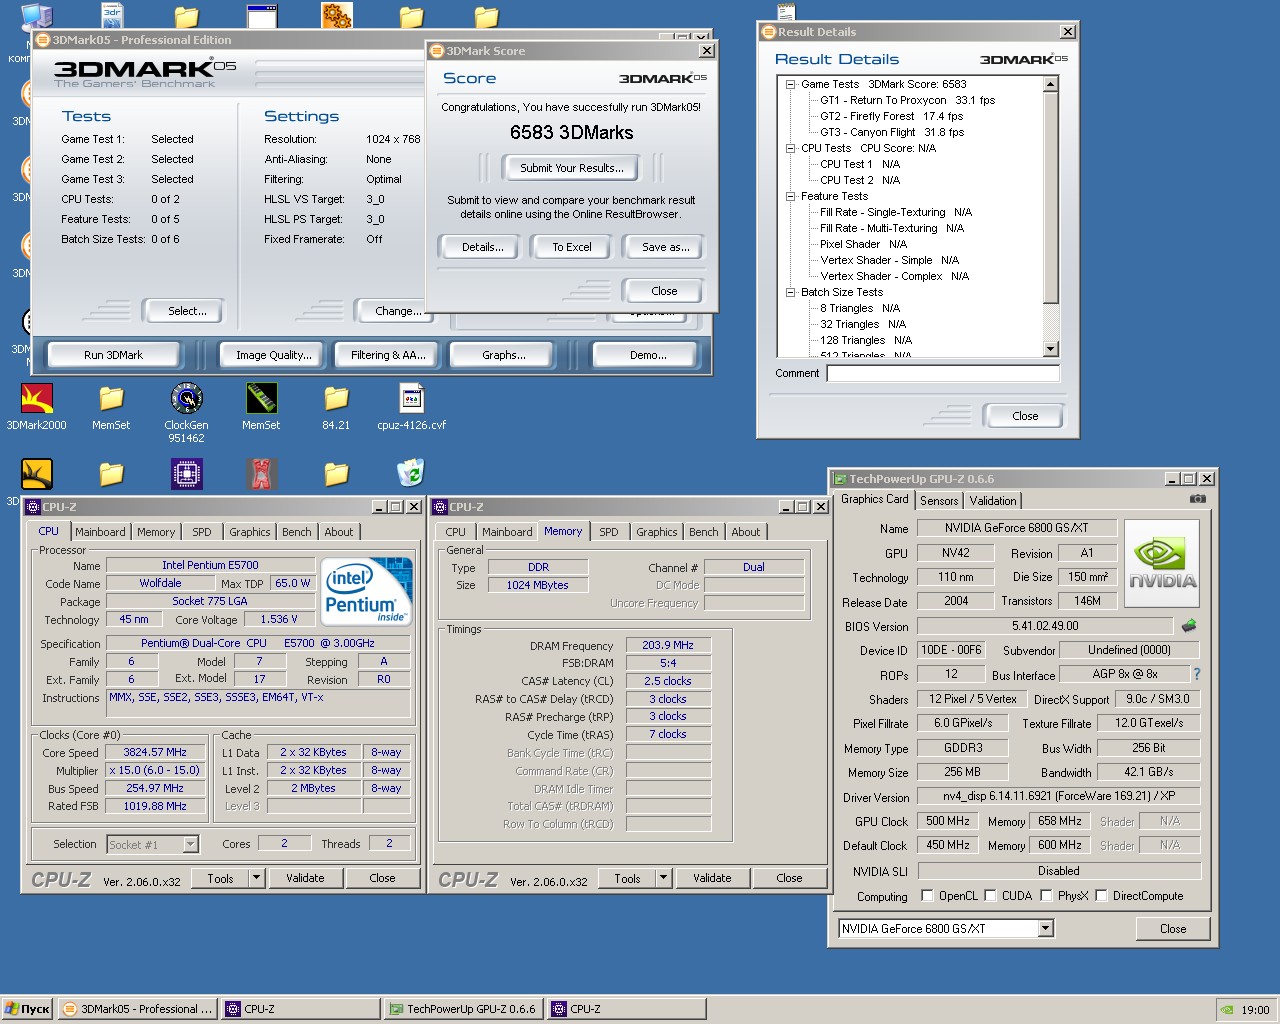Viewport: 1280px width, 1024px height.
Task: Click the Start (Пуск) button
Action: click(x=27, y=1009)
